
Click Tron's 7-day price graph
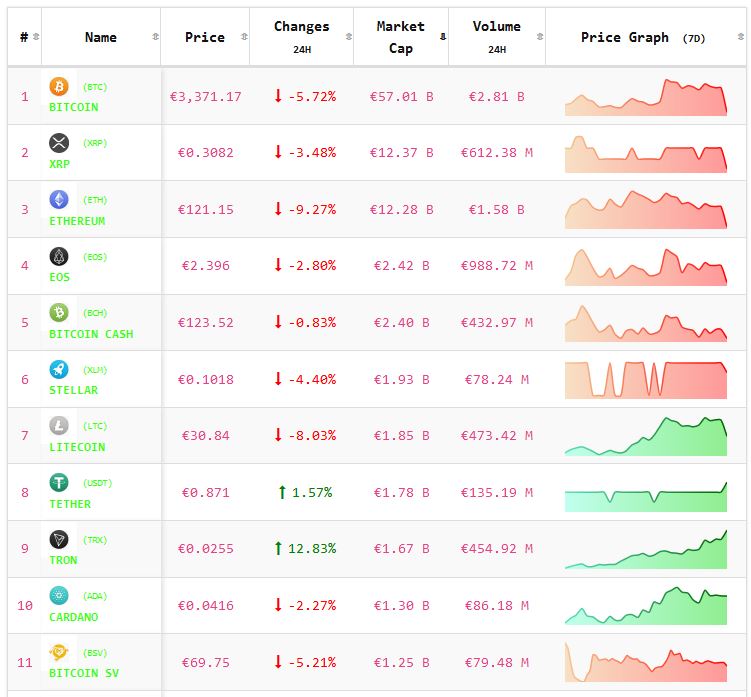click(646, 549)
